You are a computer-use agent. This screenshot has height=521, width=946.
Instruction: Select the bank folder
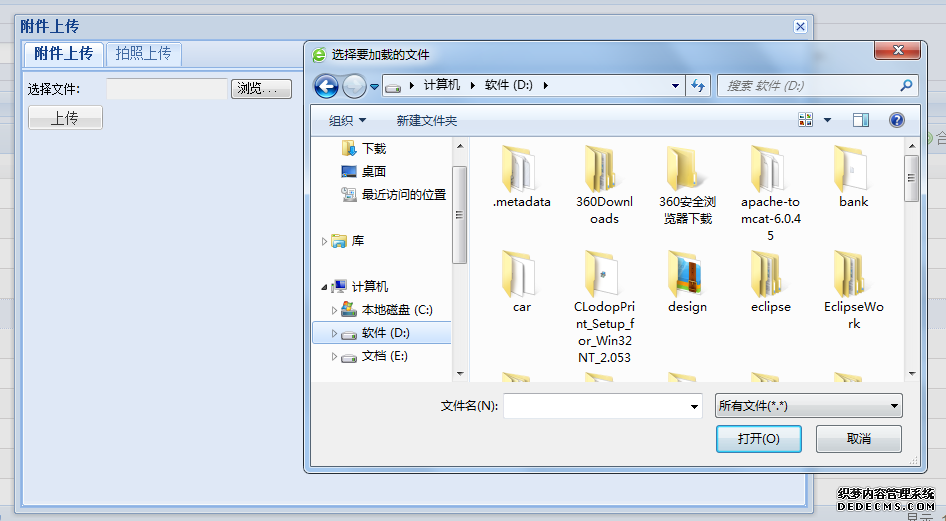853,177
